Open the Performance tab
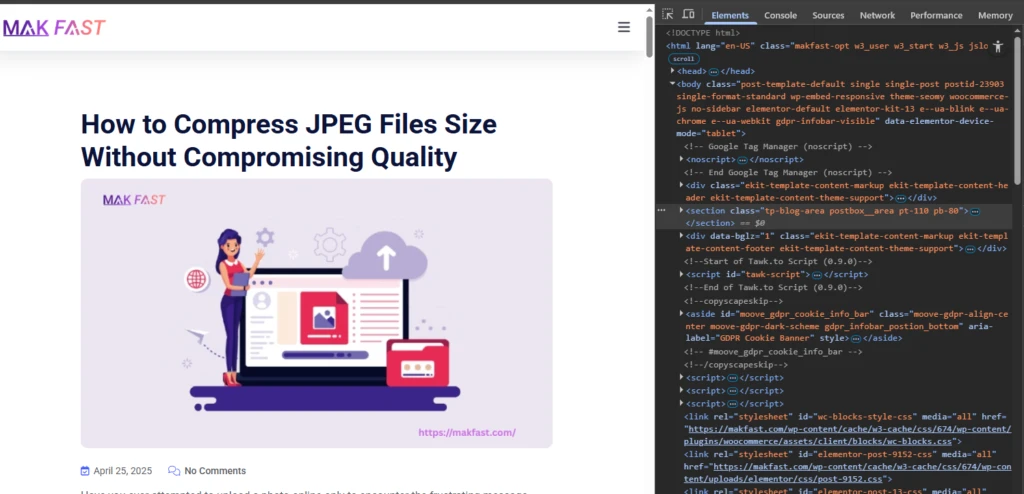Screen dimensions: 1024x494 (x=936, y=15)
